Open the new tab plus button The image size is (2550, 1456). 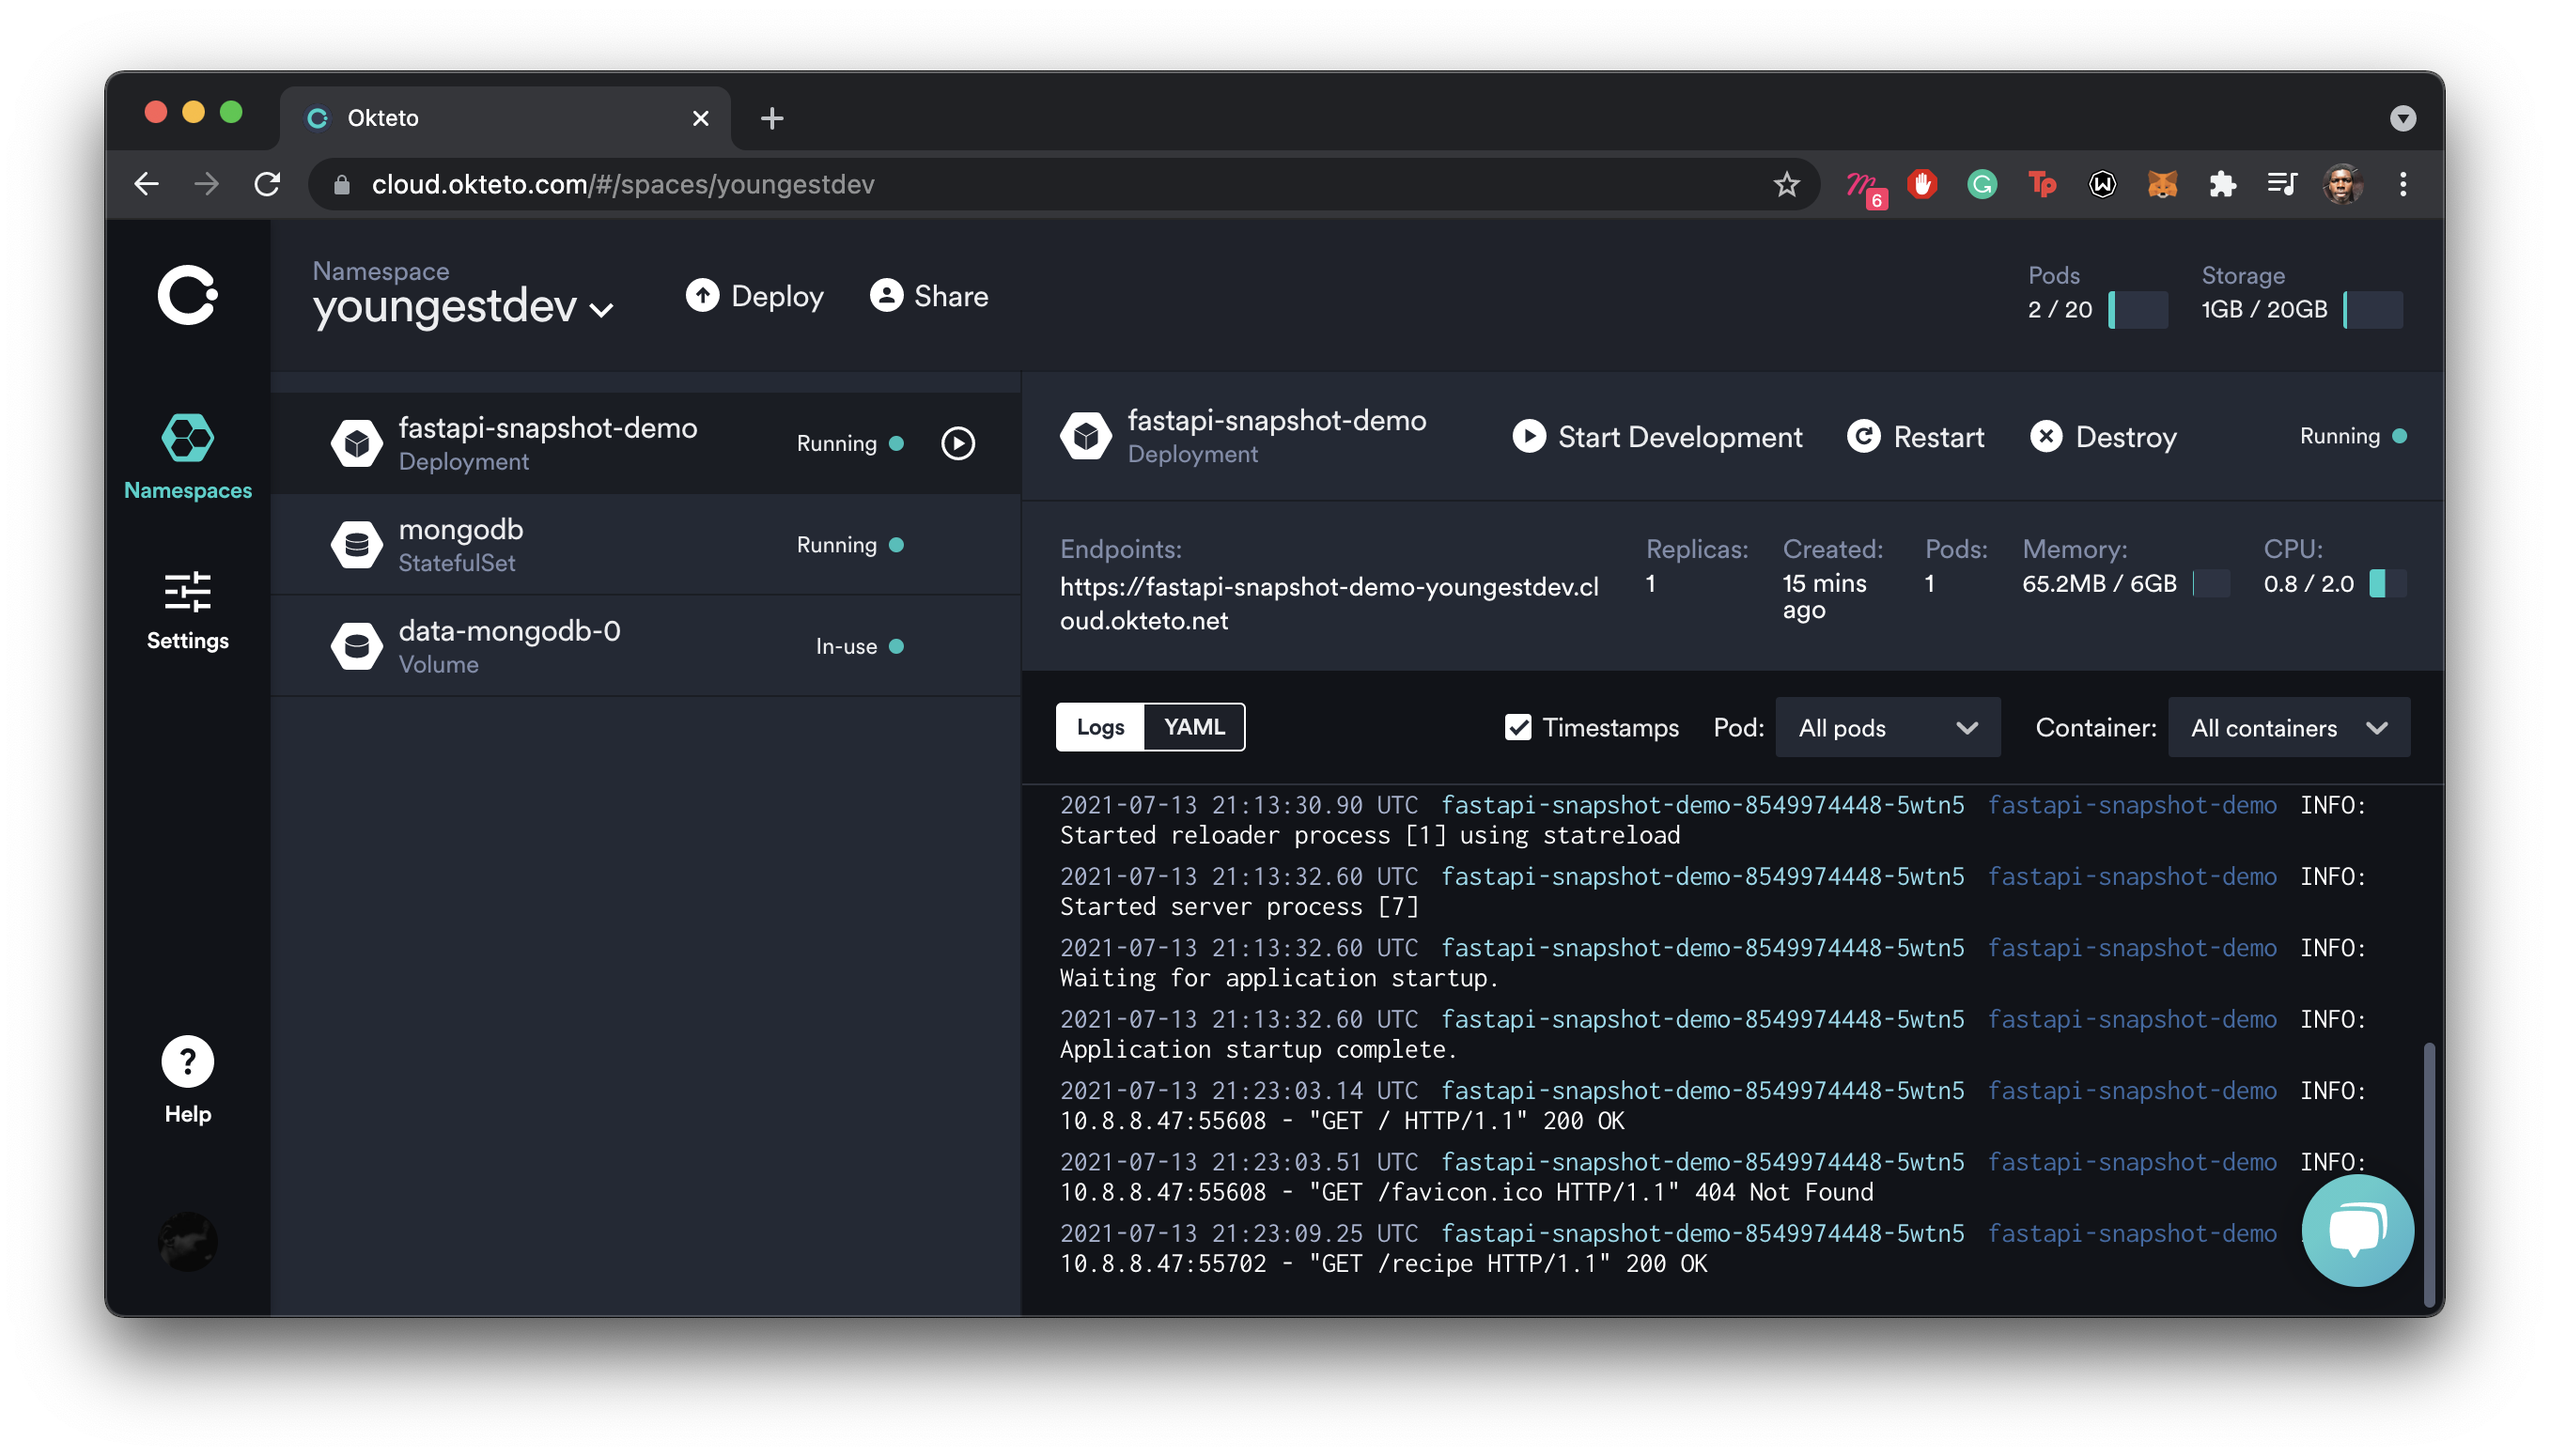pyautogui.click(x=771, y=118)
